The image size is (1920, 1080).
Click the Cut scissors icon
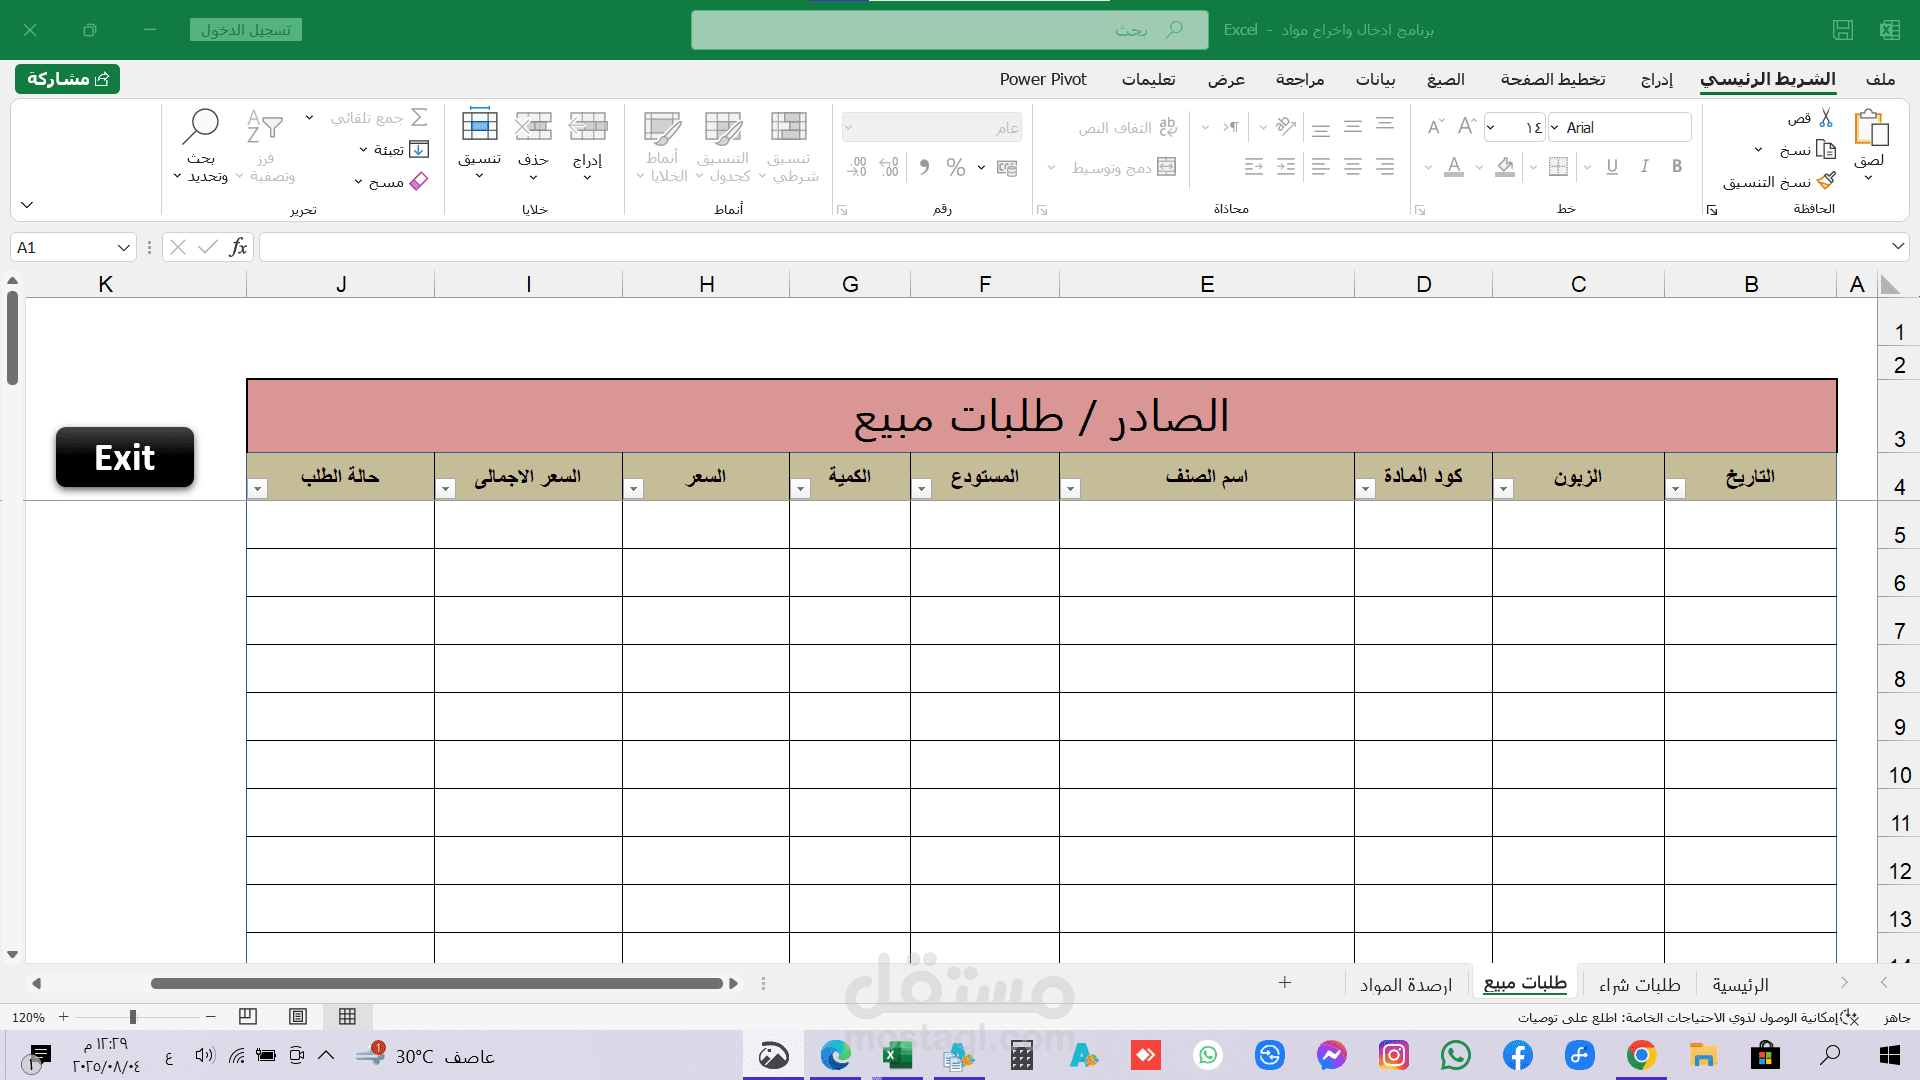coord(1826,118)
